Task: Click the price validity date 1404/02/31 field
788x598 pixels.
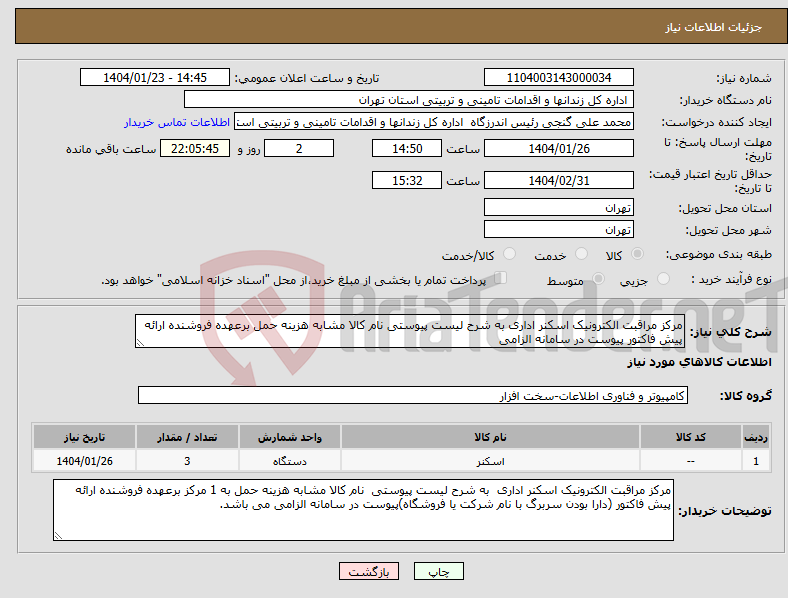Action: coord(558,180)
